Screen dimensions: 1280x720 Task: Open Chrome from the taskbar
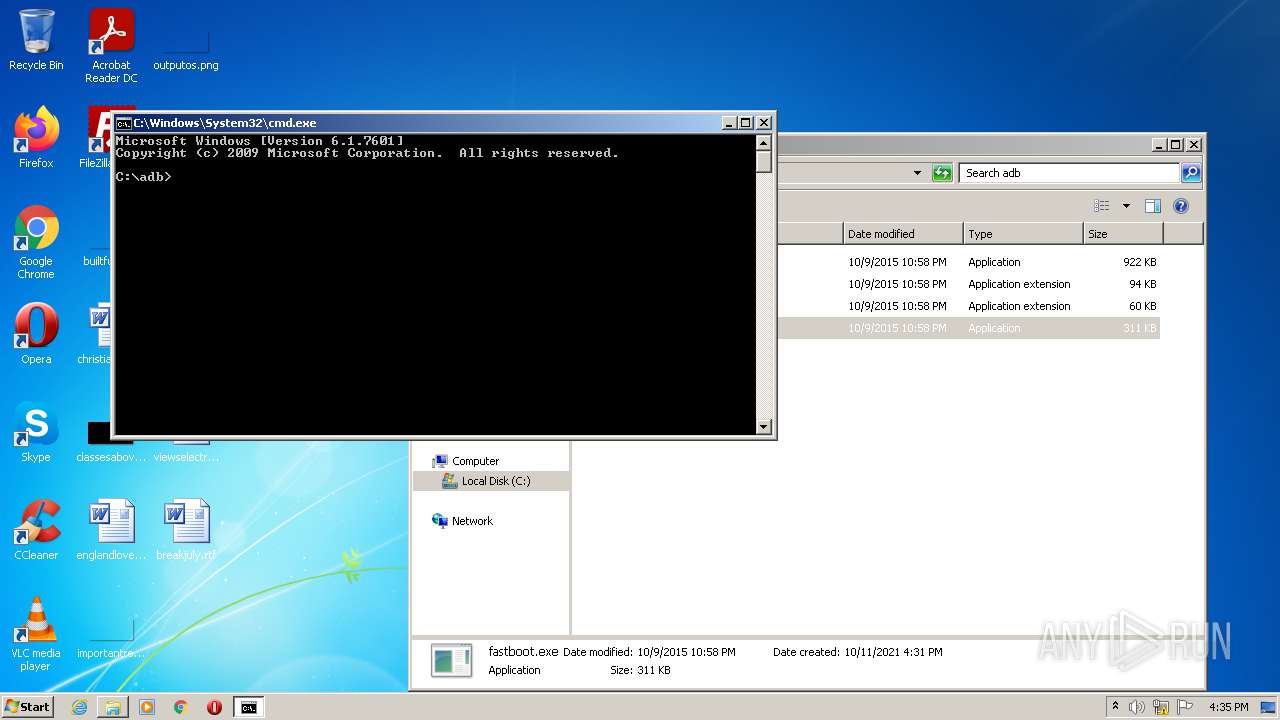coord(180,707)
